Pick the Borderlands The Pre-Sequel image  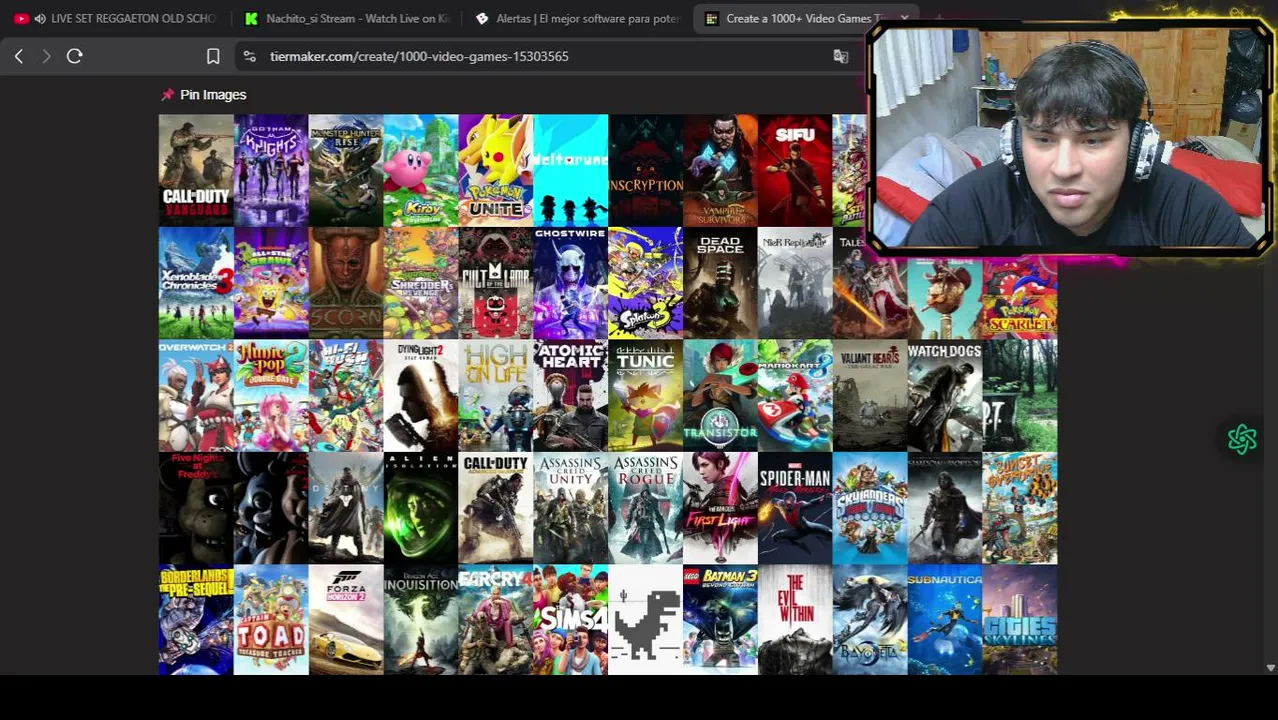(x=196, y=620)
